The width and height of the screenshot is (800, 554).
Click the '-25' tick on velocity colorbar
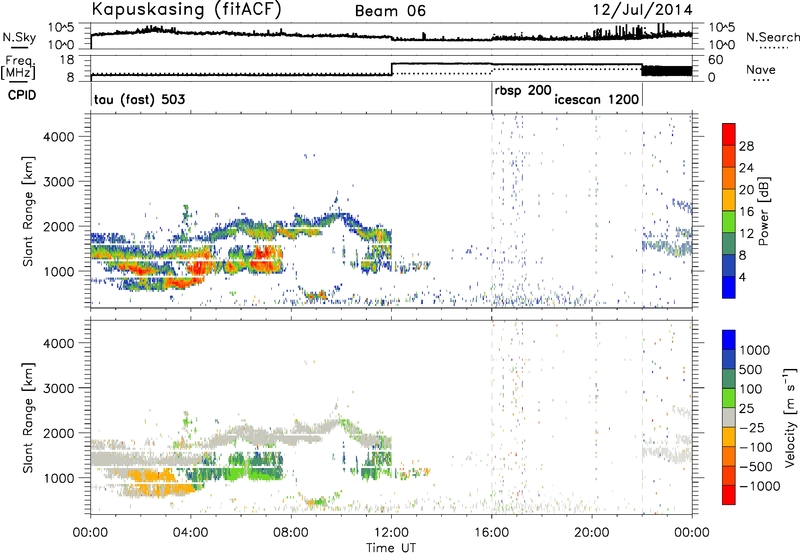[x=752, y=427]
